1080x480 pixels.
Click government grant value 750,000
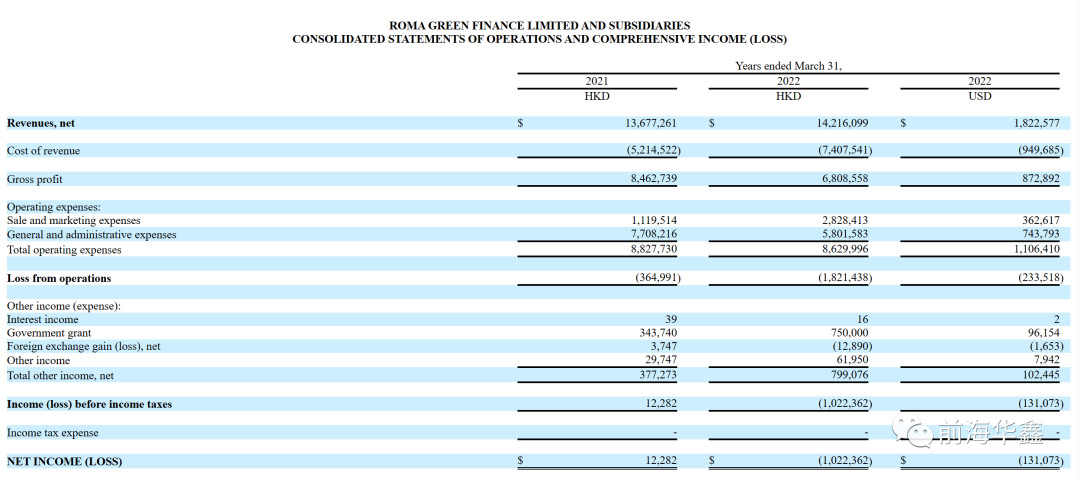(x=849, y=333)
